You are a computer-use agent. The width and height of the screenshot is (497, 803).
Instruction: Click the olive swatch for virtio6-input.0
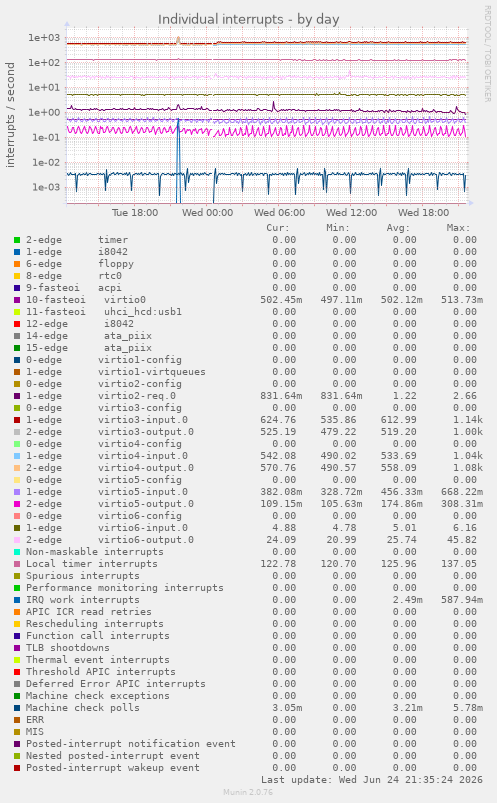click(x=17, y=528)
